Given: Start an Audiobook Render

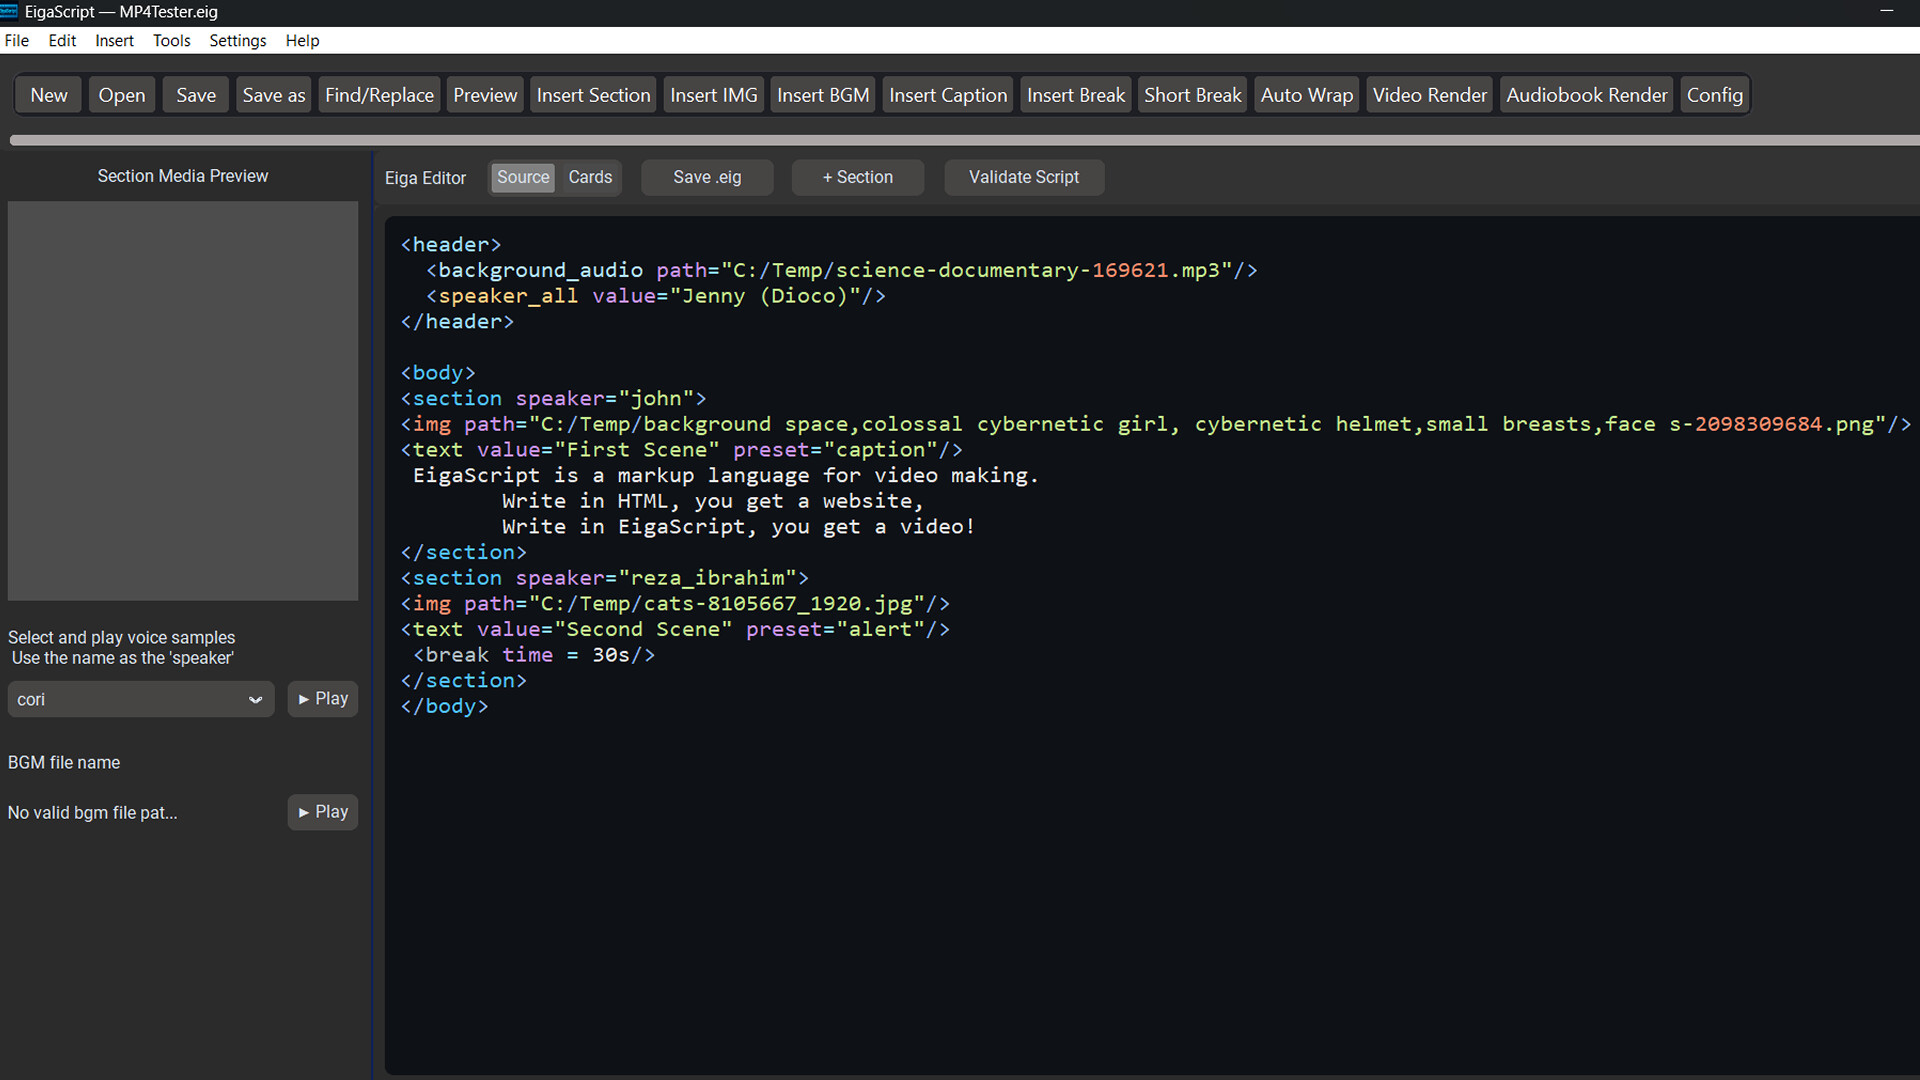Looking at the screenshot, I should (1586, 94).
